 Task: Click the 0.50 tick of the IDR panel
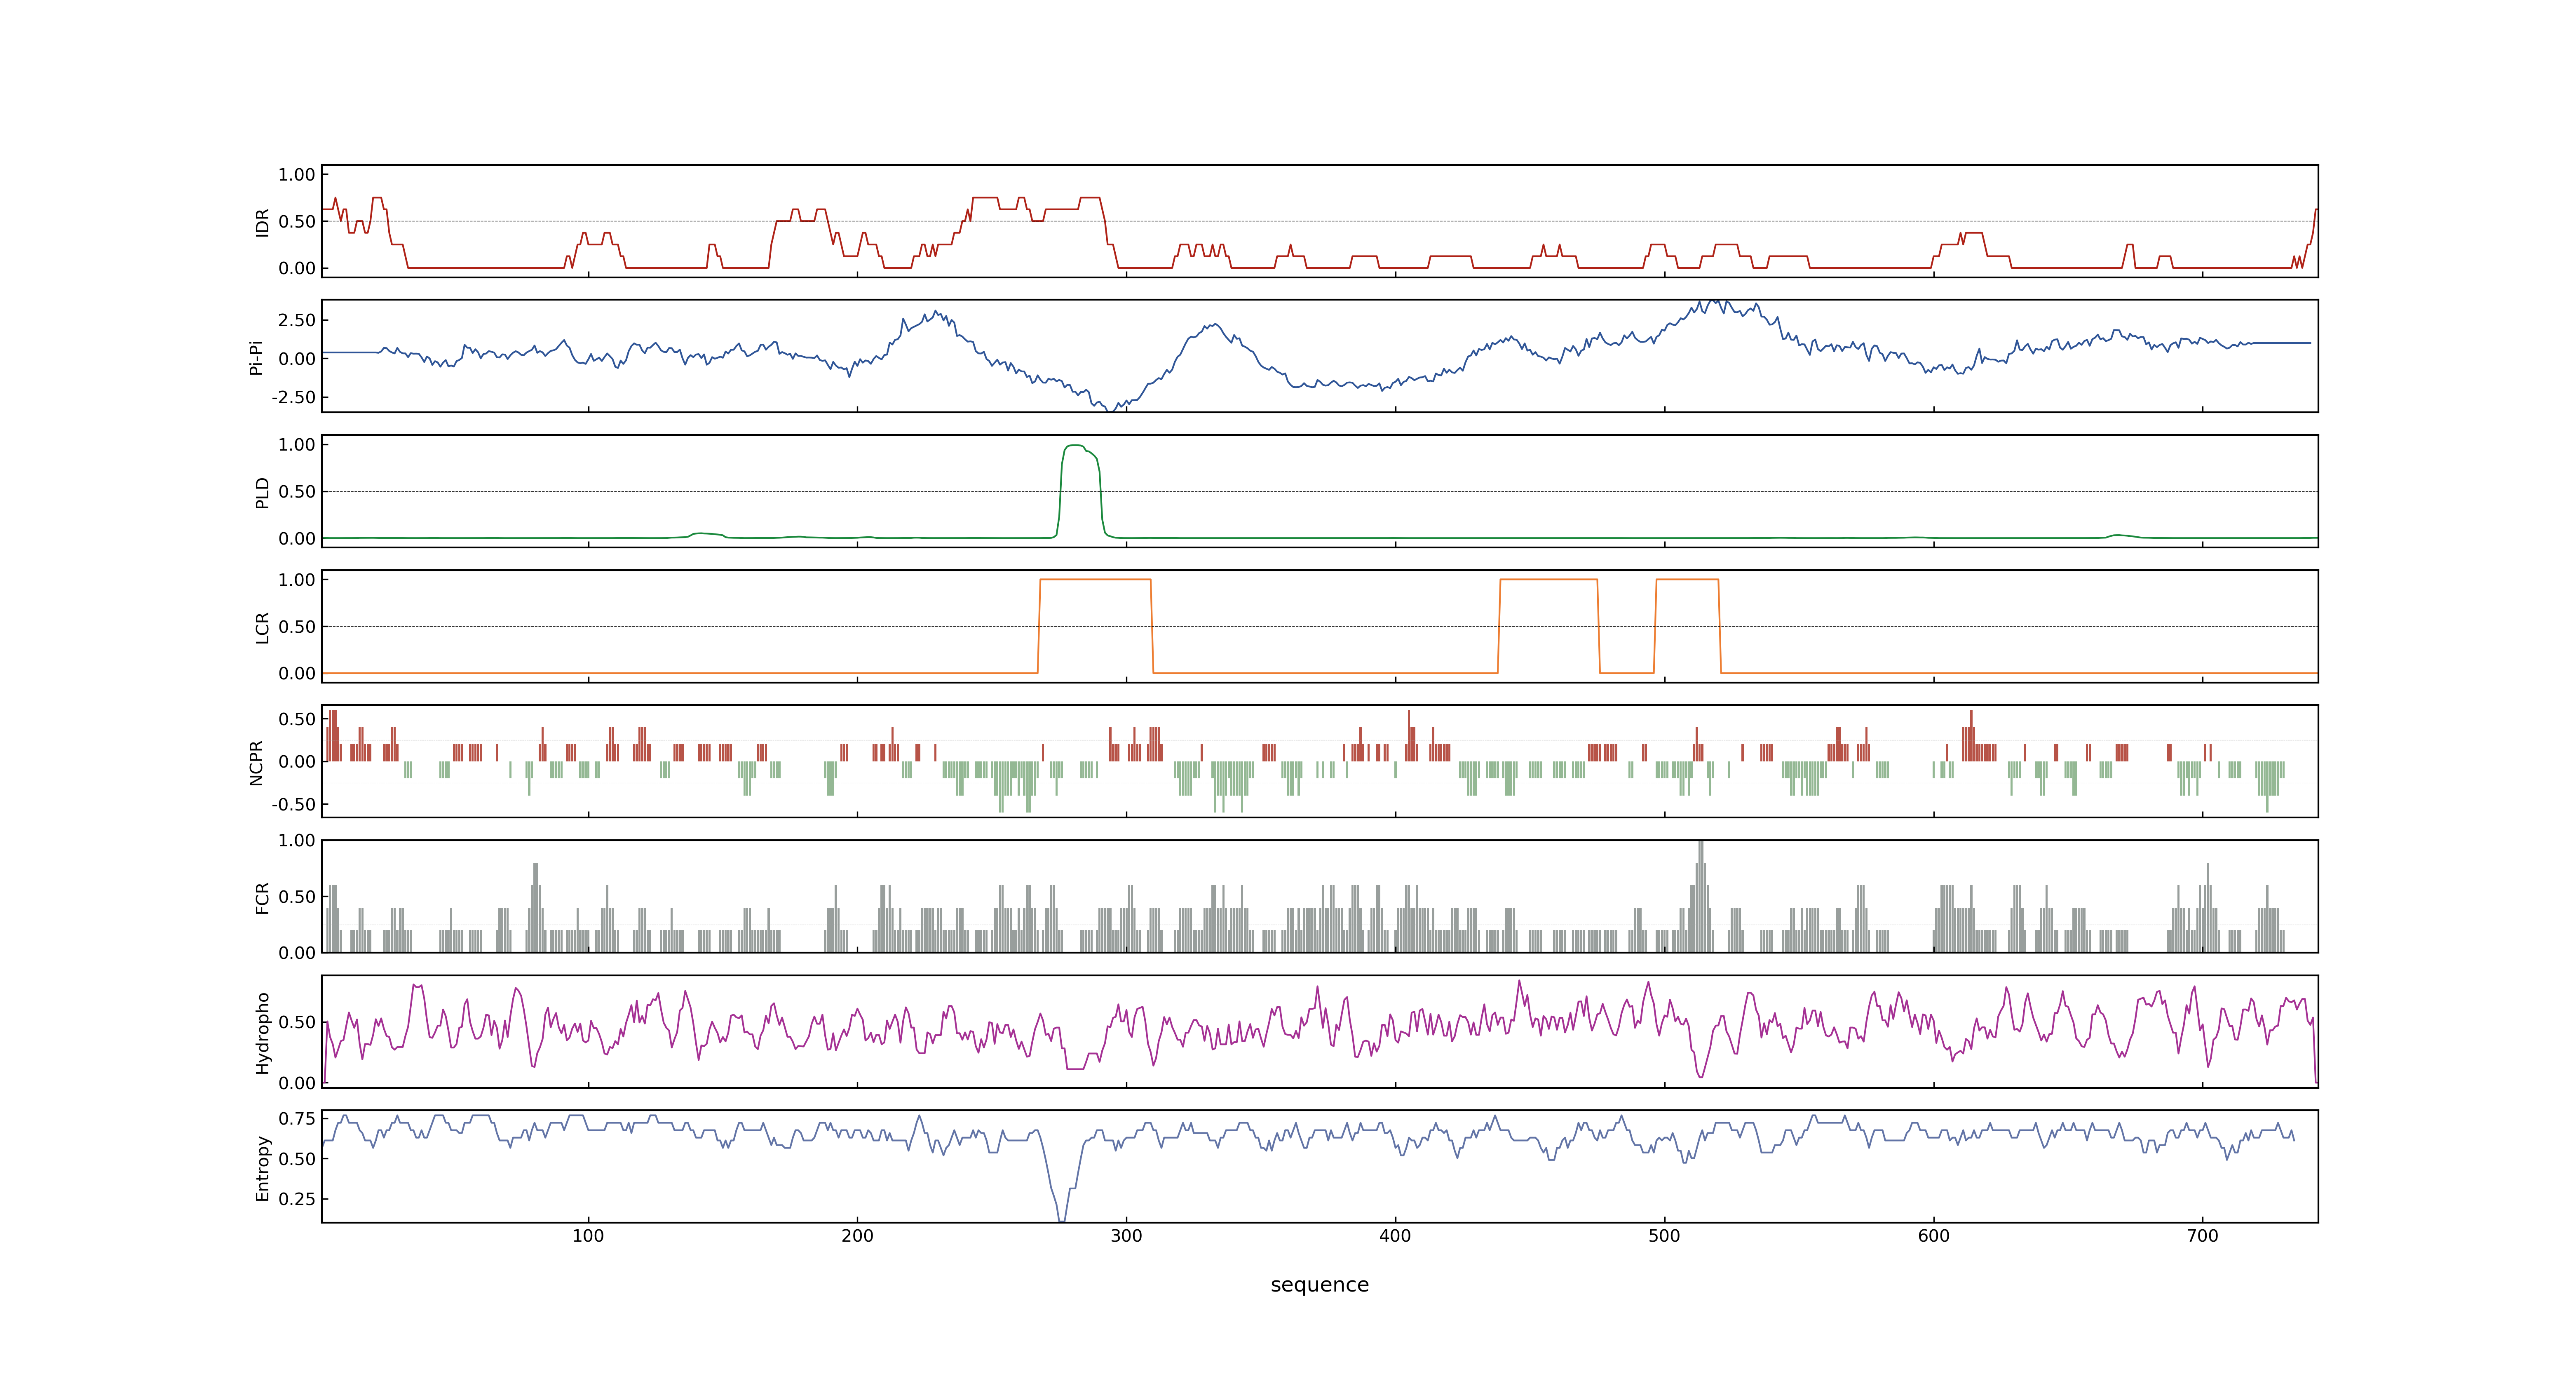297,222
